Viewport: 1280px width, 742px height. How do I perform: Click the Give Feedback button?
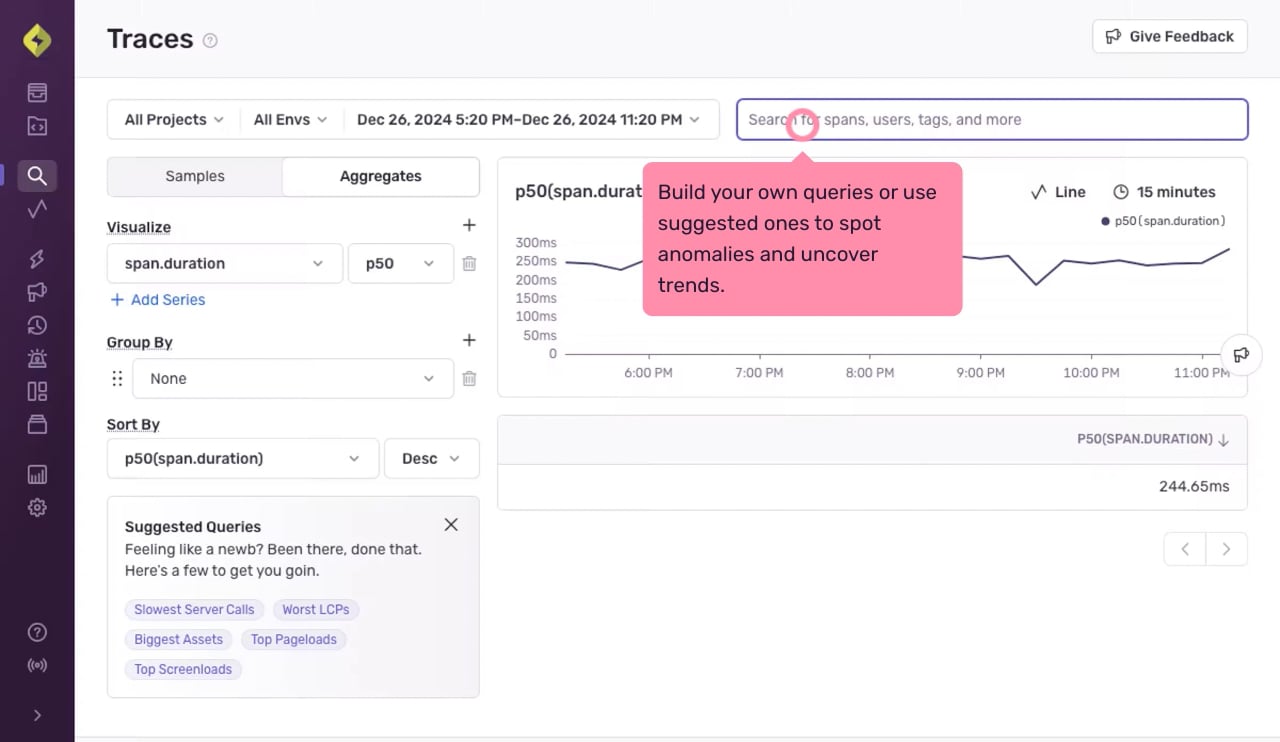point(1170,37)
